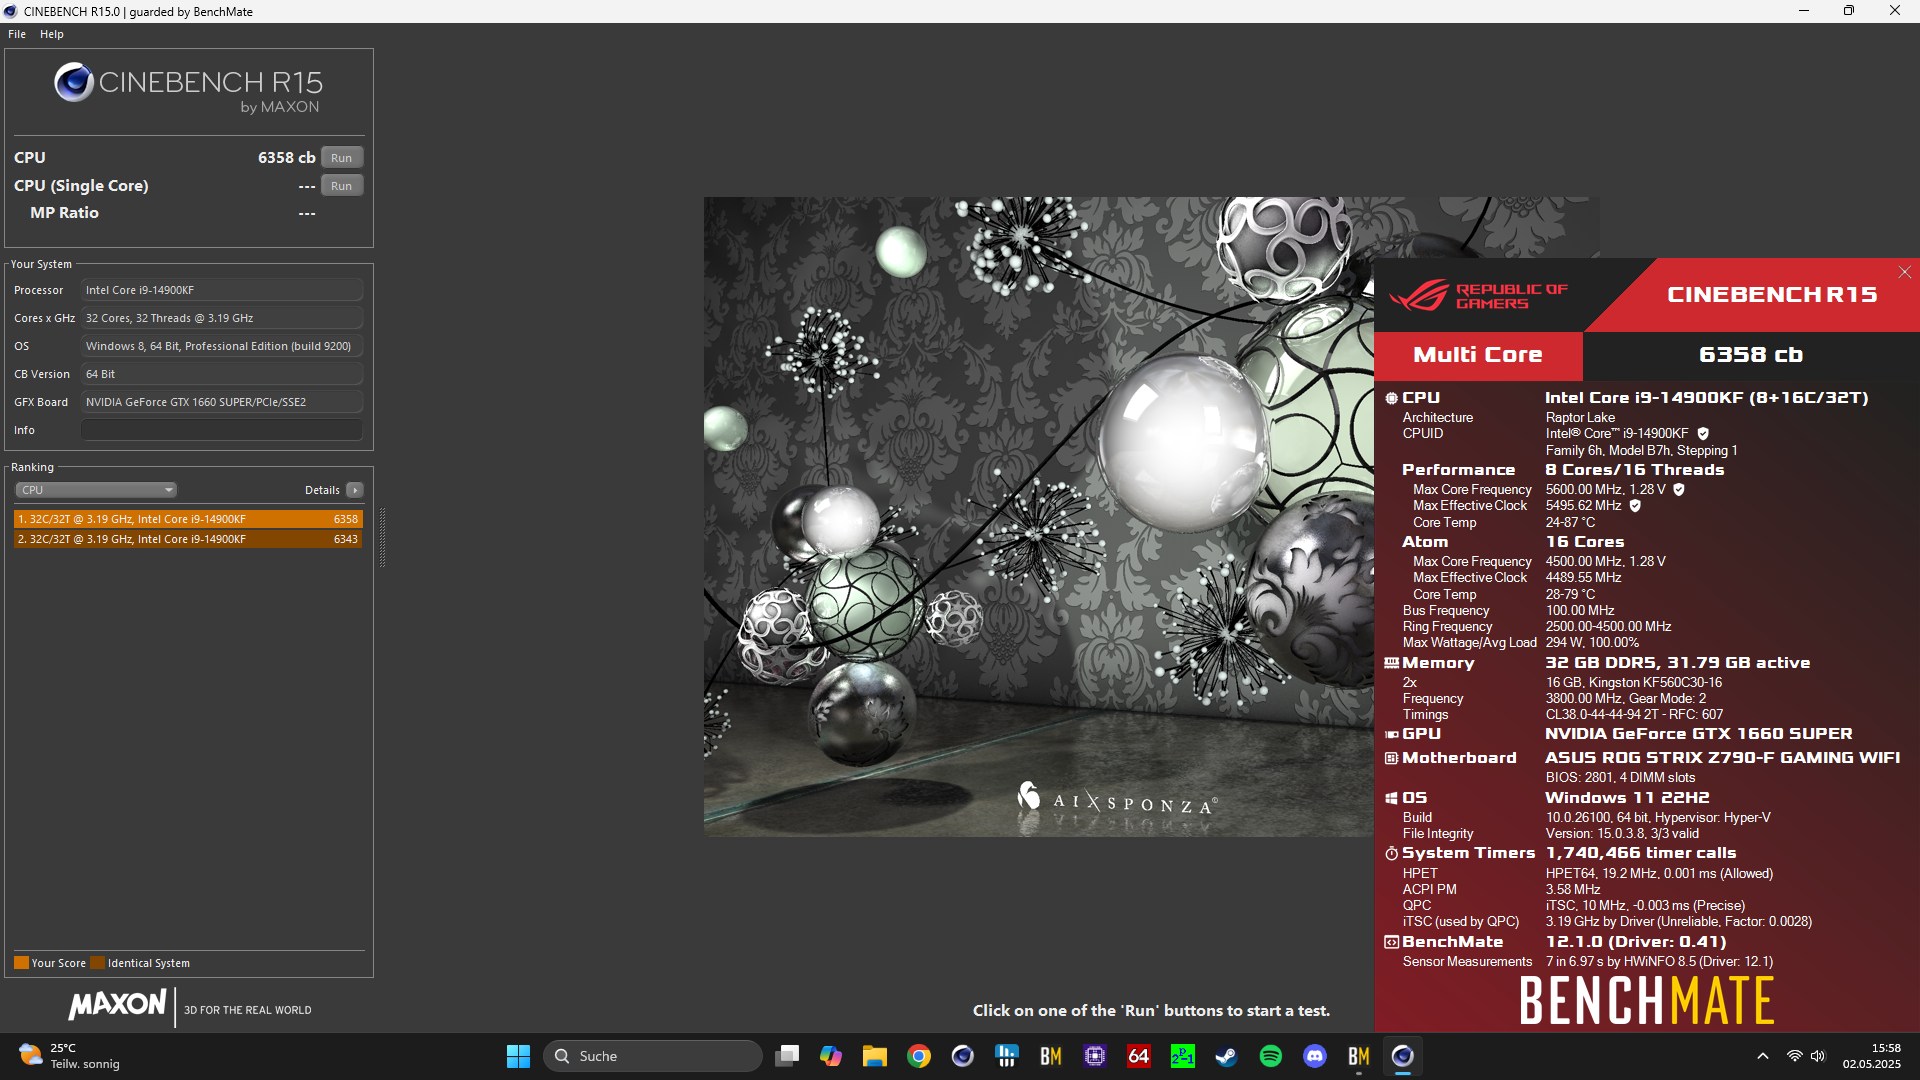Open the Help menu
The width and height of the screenshot is (1920, 1080).
pos(52,34)
